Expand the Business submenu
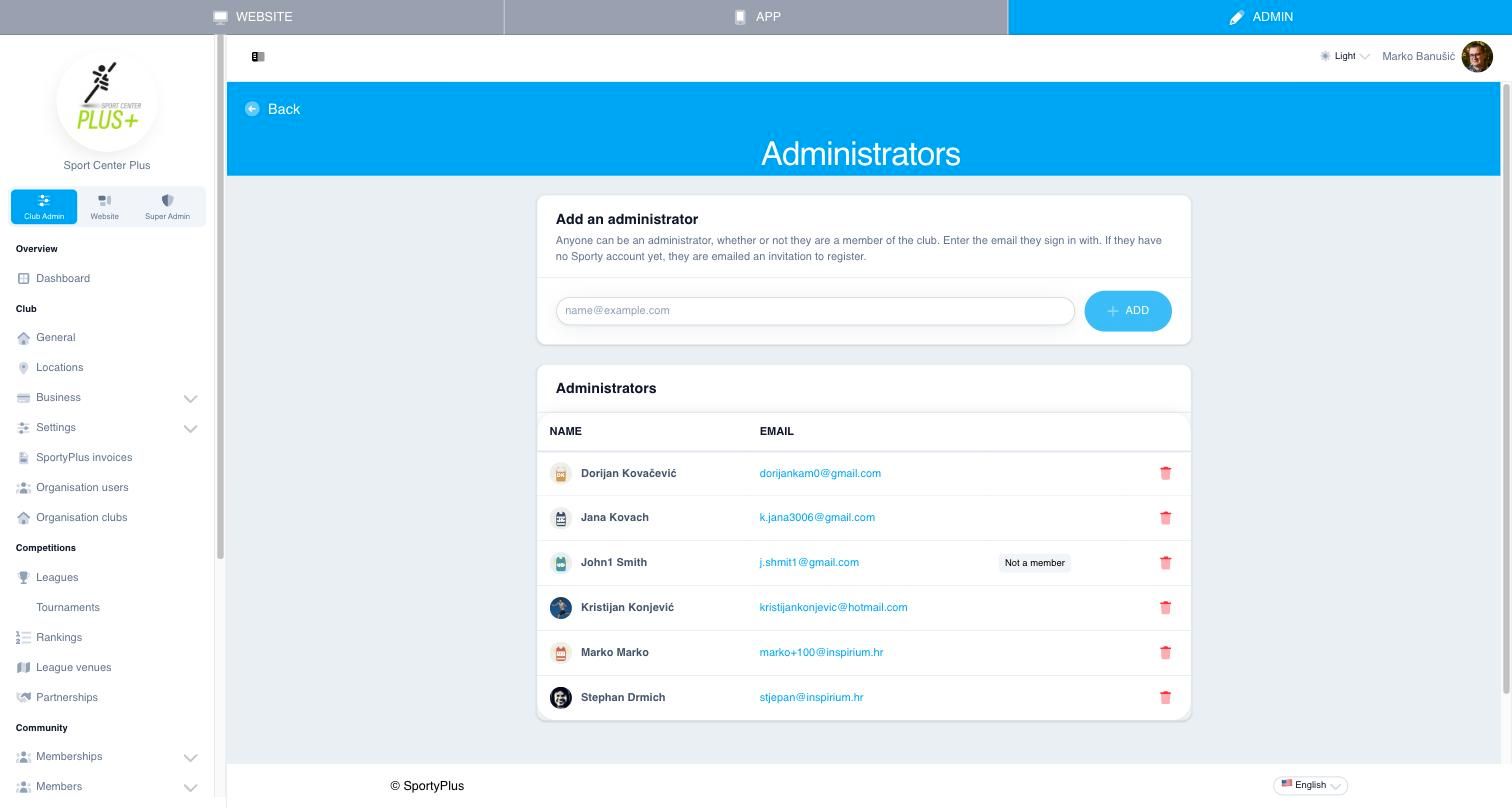This screenshot has width=1512, height=808. click(190, 398)
